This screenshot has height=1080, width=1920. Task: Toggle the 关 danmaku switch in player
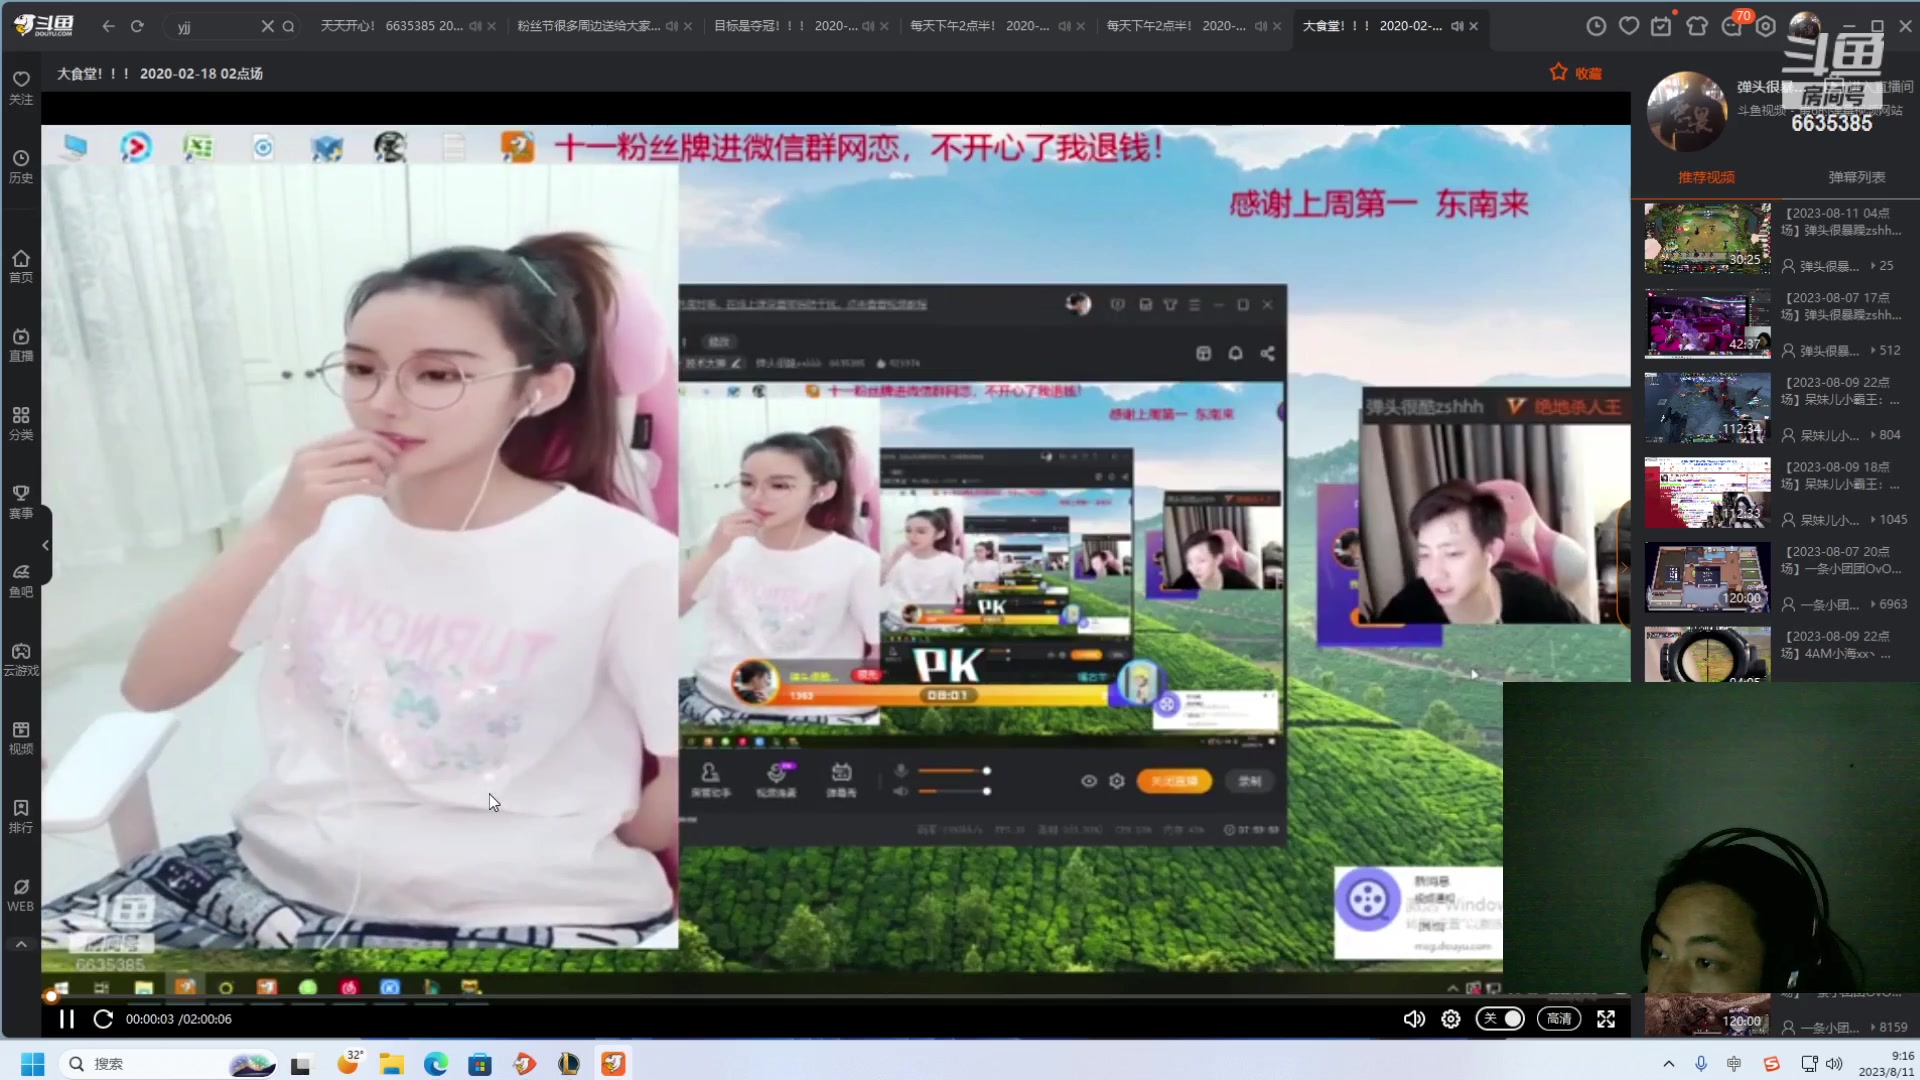[1500, 1019]
